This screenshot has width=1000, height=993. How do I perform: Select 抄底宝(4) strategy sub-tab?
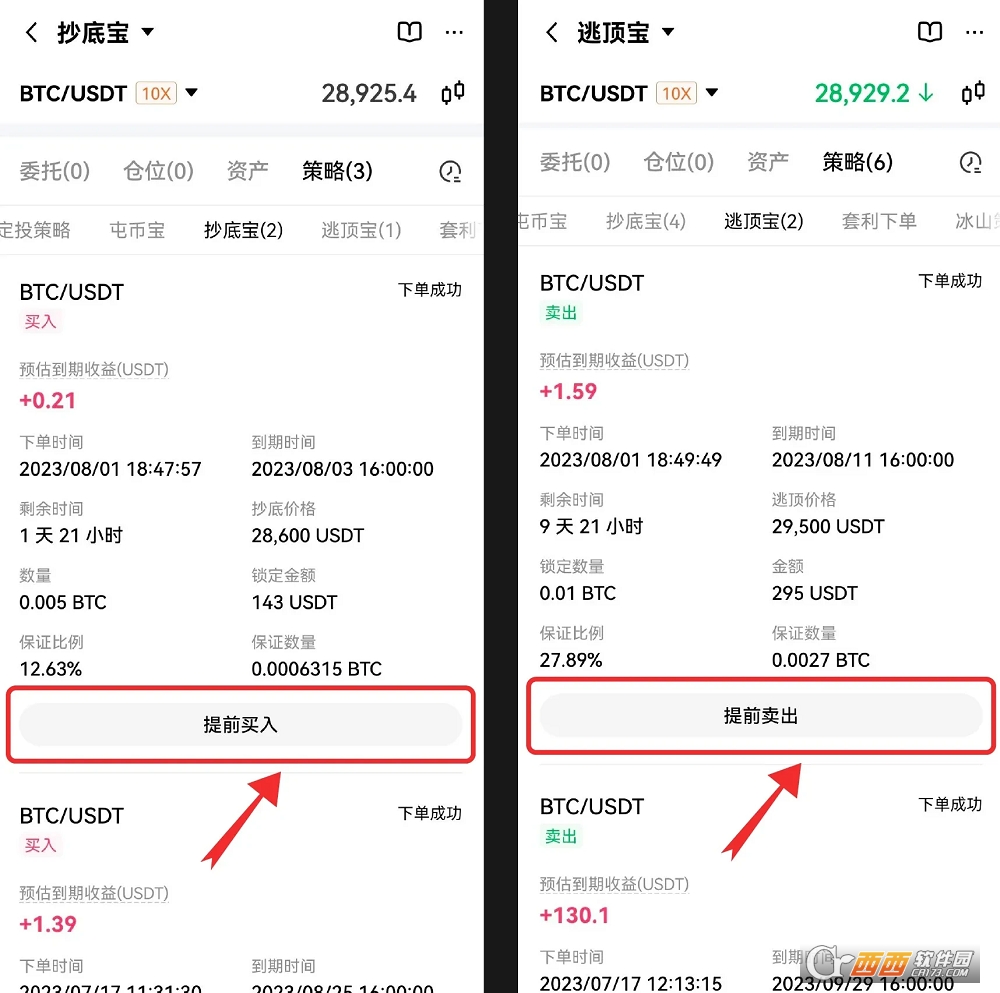[645, 221]
